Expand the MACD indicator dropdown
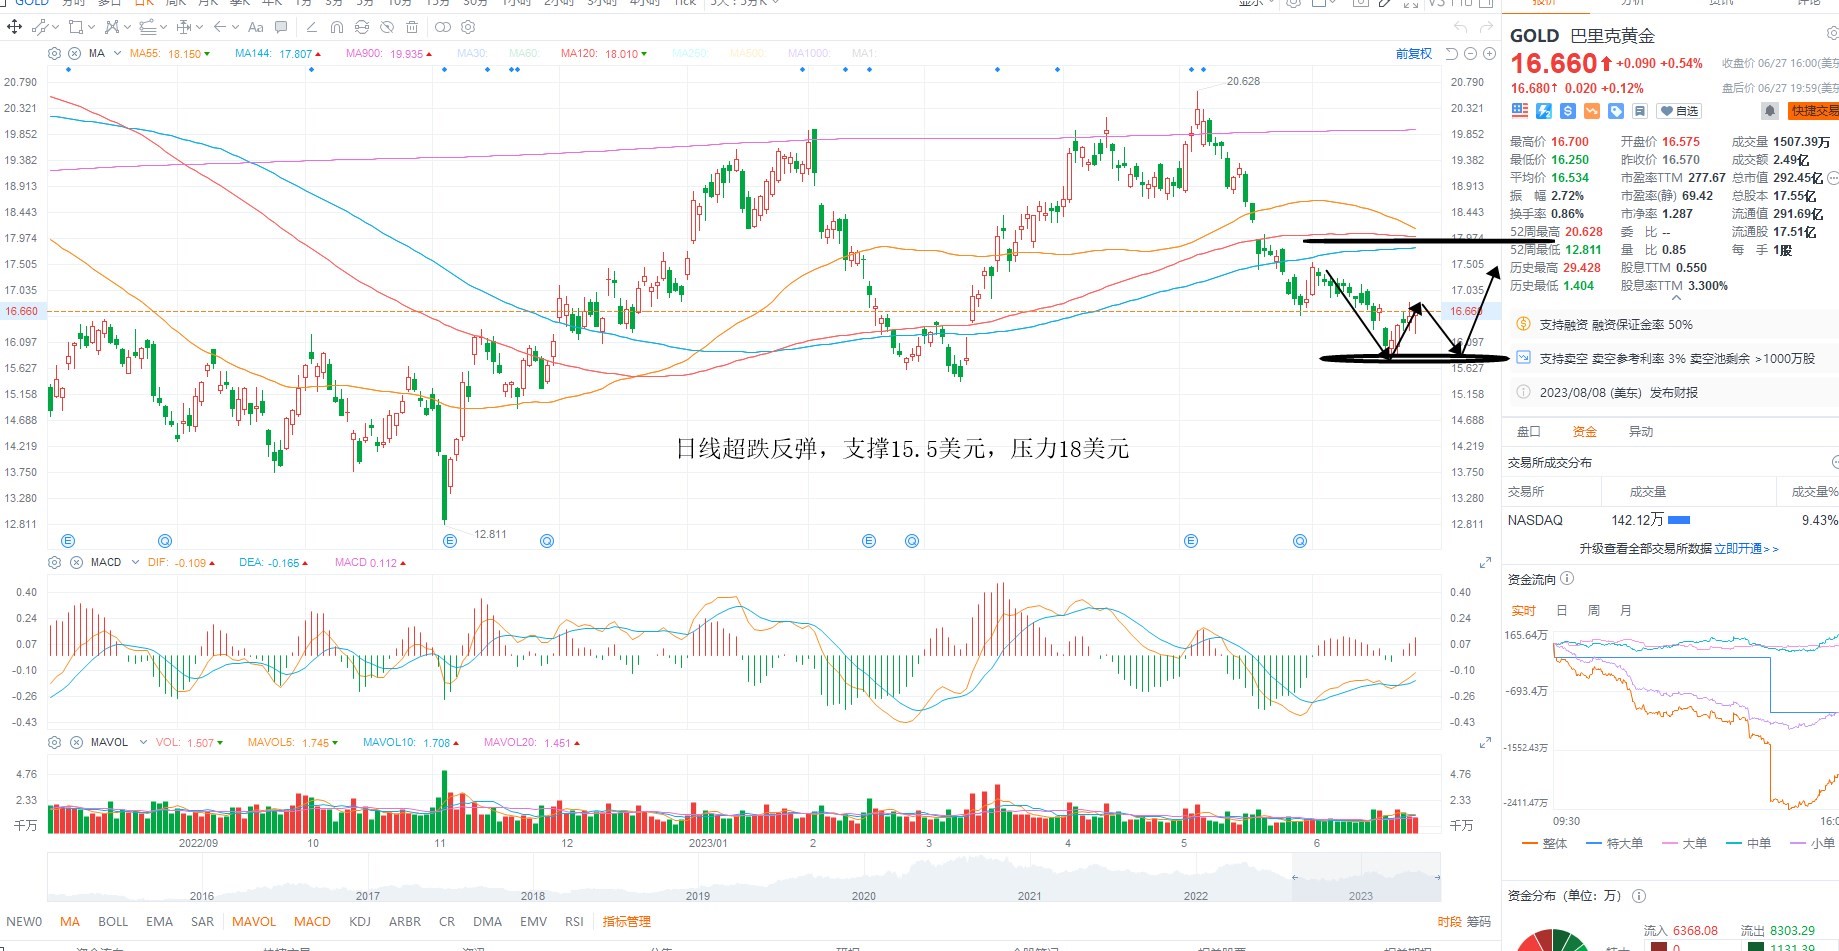 point(134,563)
